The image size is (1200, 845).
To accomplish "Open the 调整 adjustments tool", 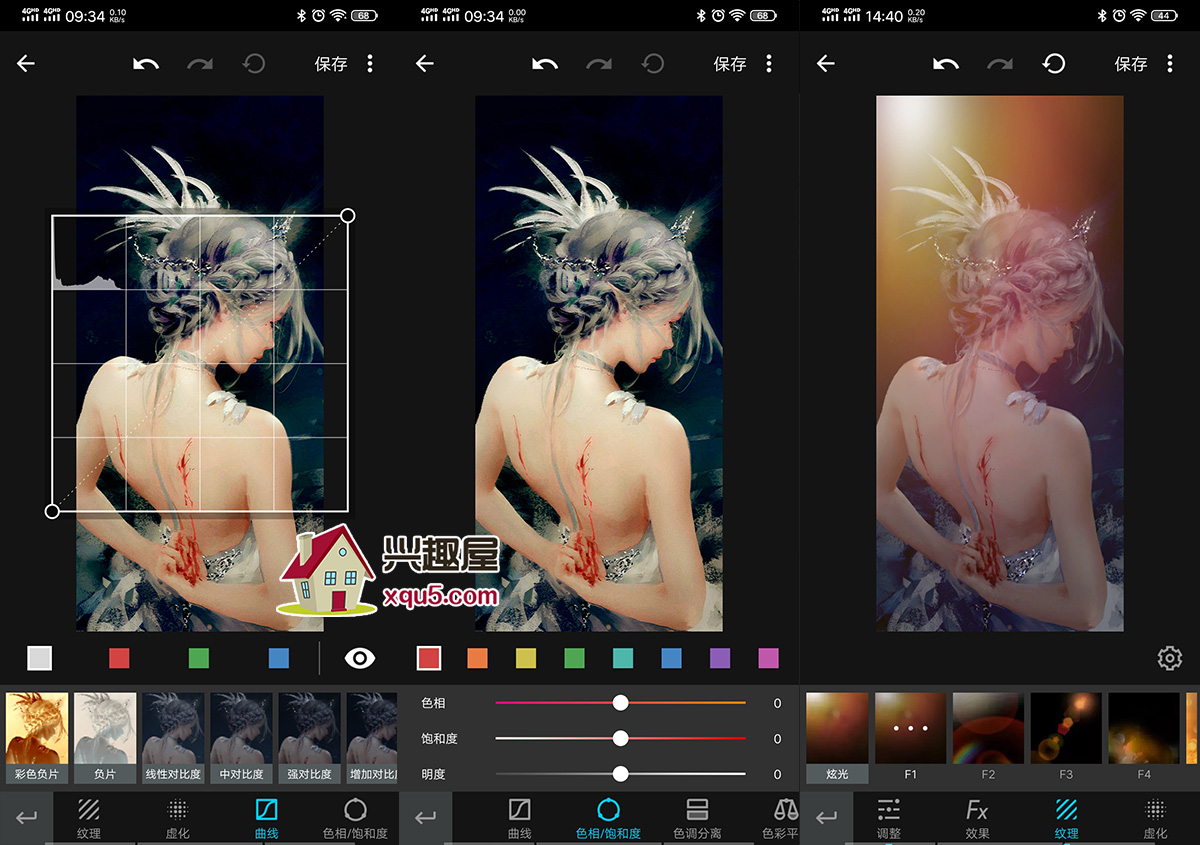I will (x=888, y=818).
